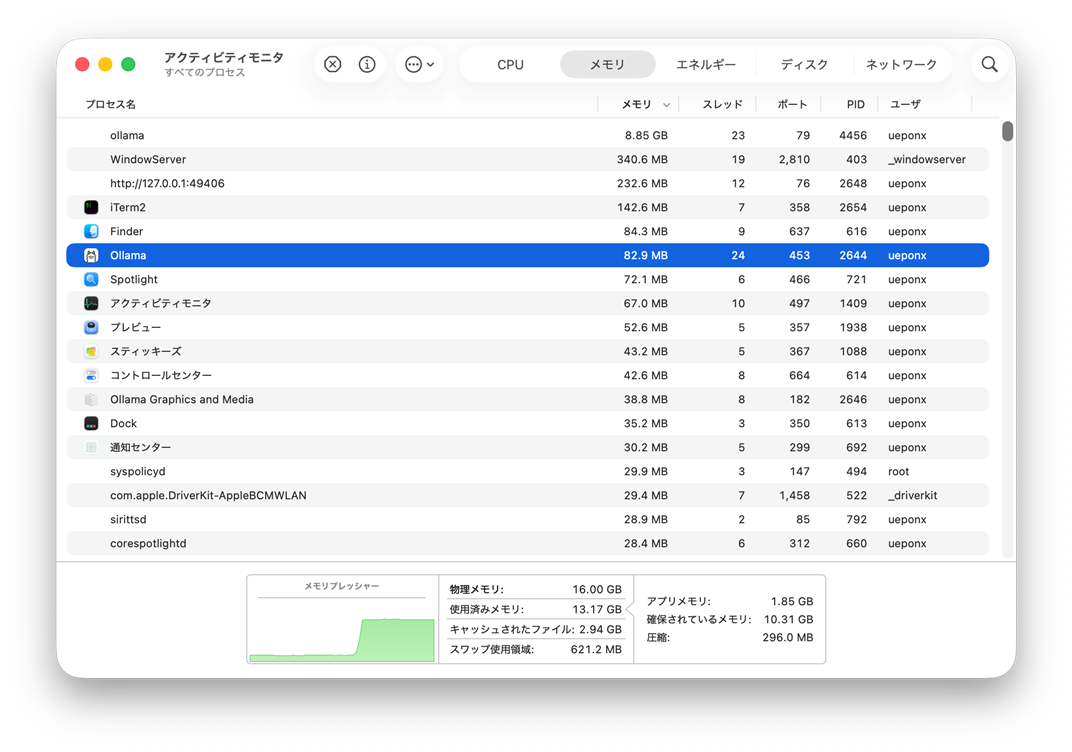Click the スティッキーズ app icon
The height and width of the screenshot is (752, 1072).
[91, 351]
